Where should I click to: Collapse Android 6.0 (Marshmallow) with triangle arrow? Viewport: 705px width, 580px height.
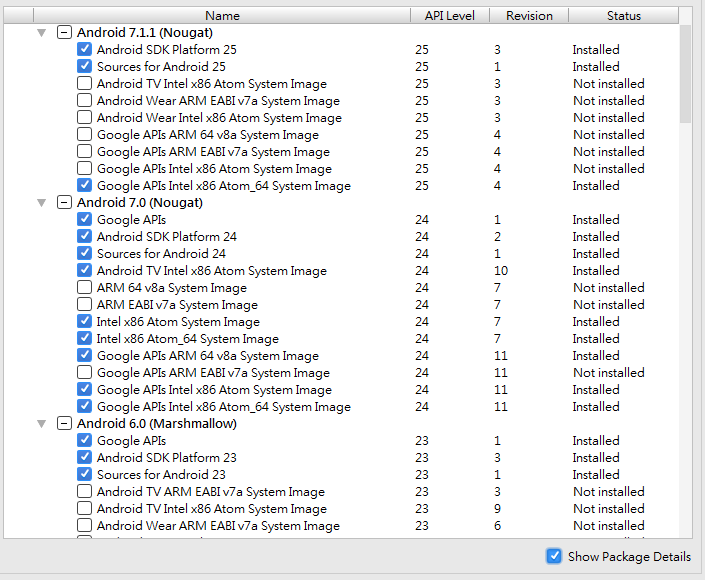click(x=41, y=424)
